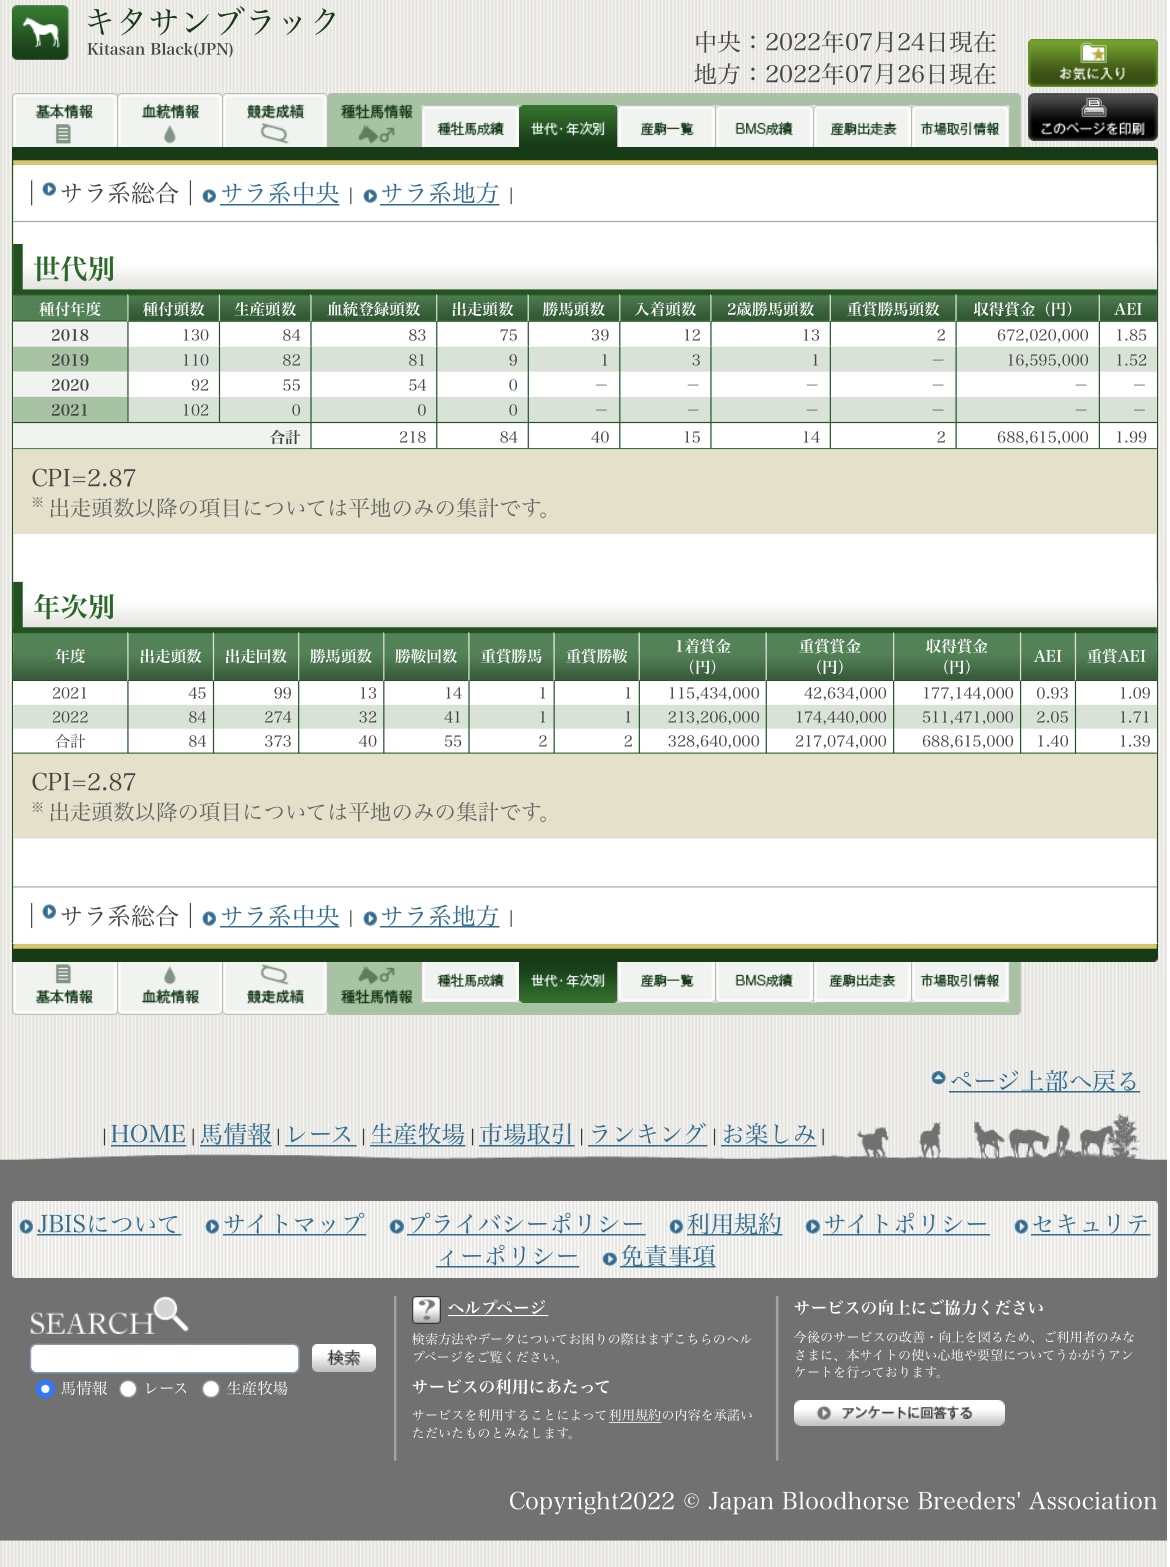Open レース footer navigation link
Viewport: 1170px width, 1567px height.
(320, 1134)
